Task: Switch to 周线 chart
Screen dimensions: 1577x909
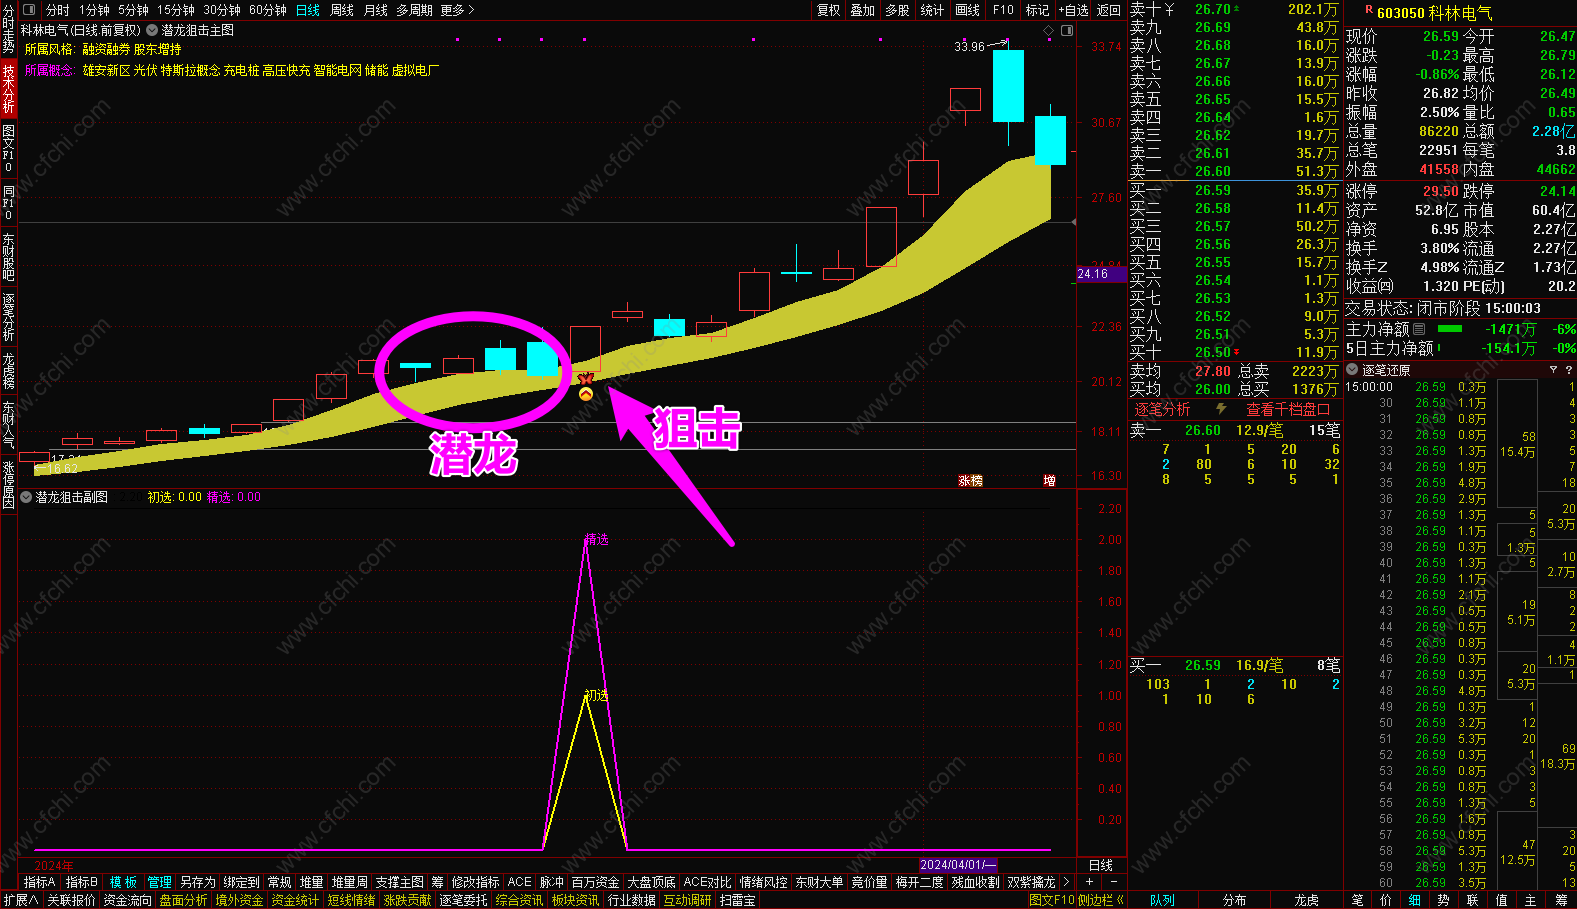Action: (342, 10)
